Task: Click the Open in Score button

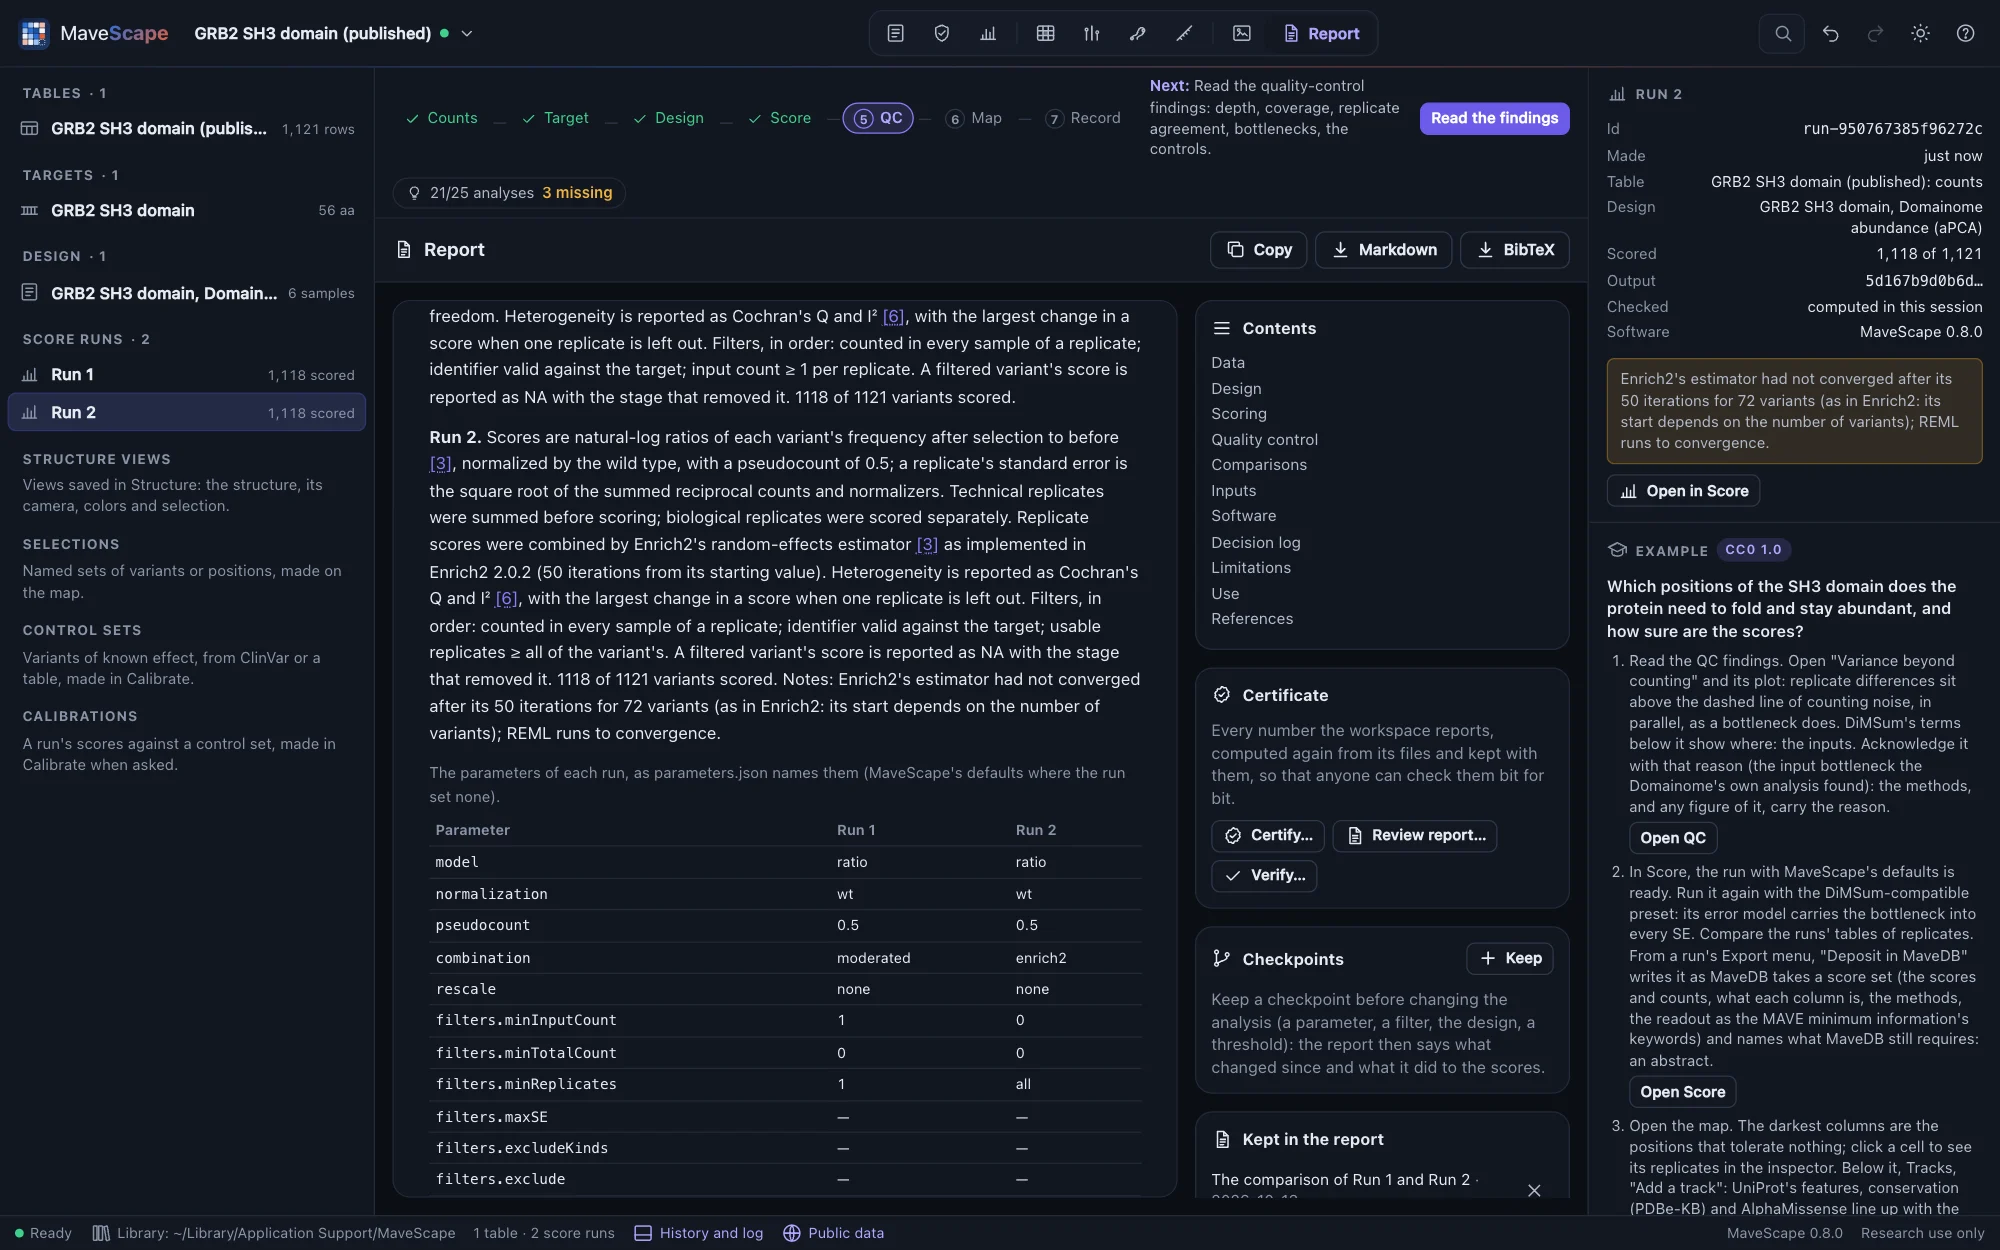Action: click(x=1683, y=491)
